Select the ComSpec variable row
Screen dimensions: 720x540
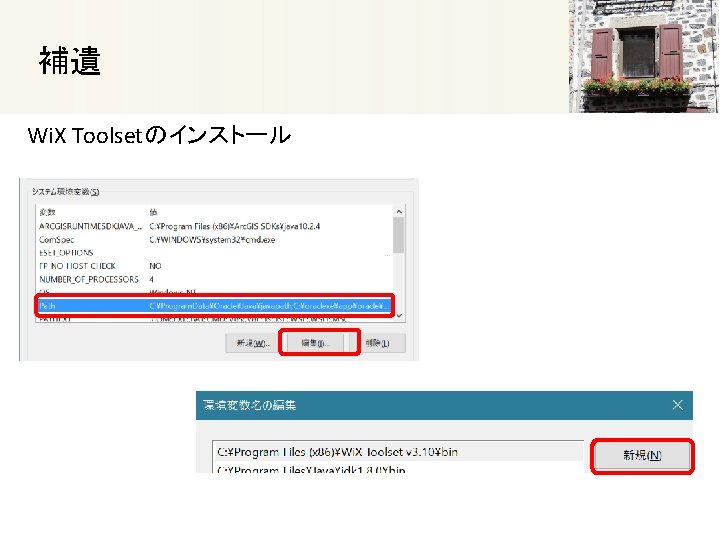[214, 240]
